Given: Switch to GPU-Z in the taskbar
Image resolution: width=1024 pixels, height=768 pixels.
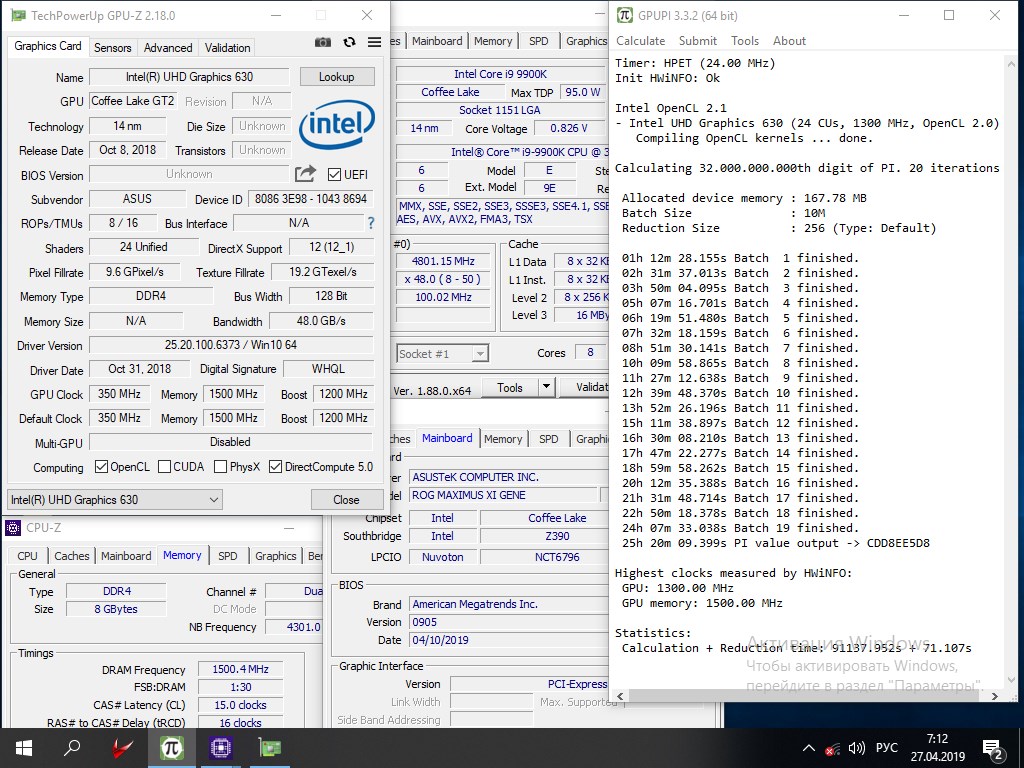Looking at the screenshot, I should [x=270, y=748].
